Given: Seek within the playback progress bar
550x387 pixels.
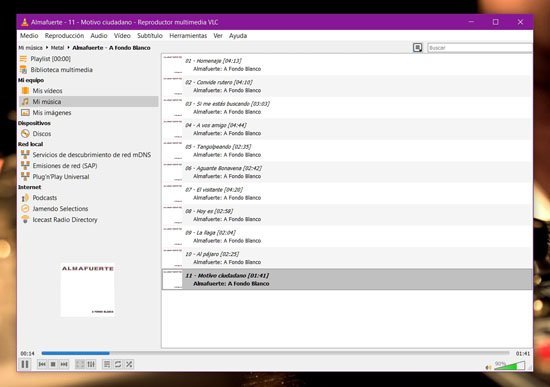Looking at the screenshot, I should [275, 353].
